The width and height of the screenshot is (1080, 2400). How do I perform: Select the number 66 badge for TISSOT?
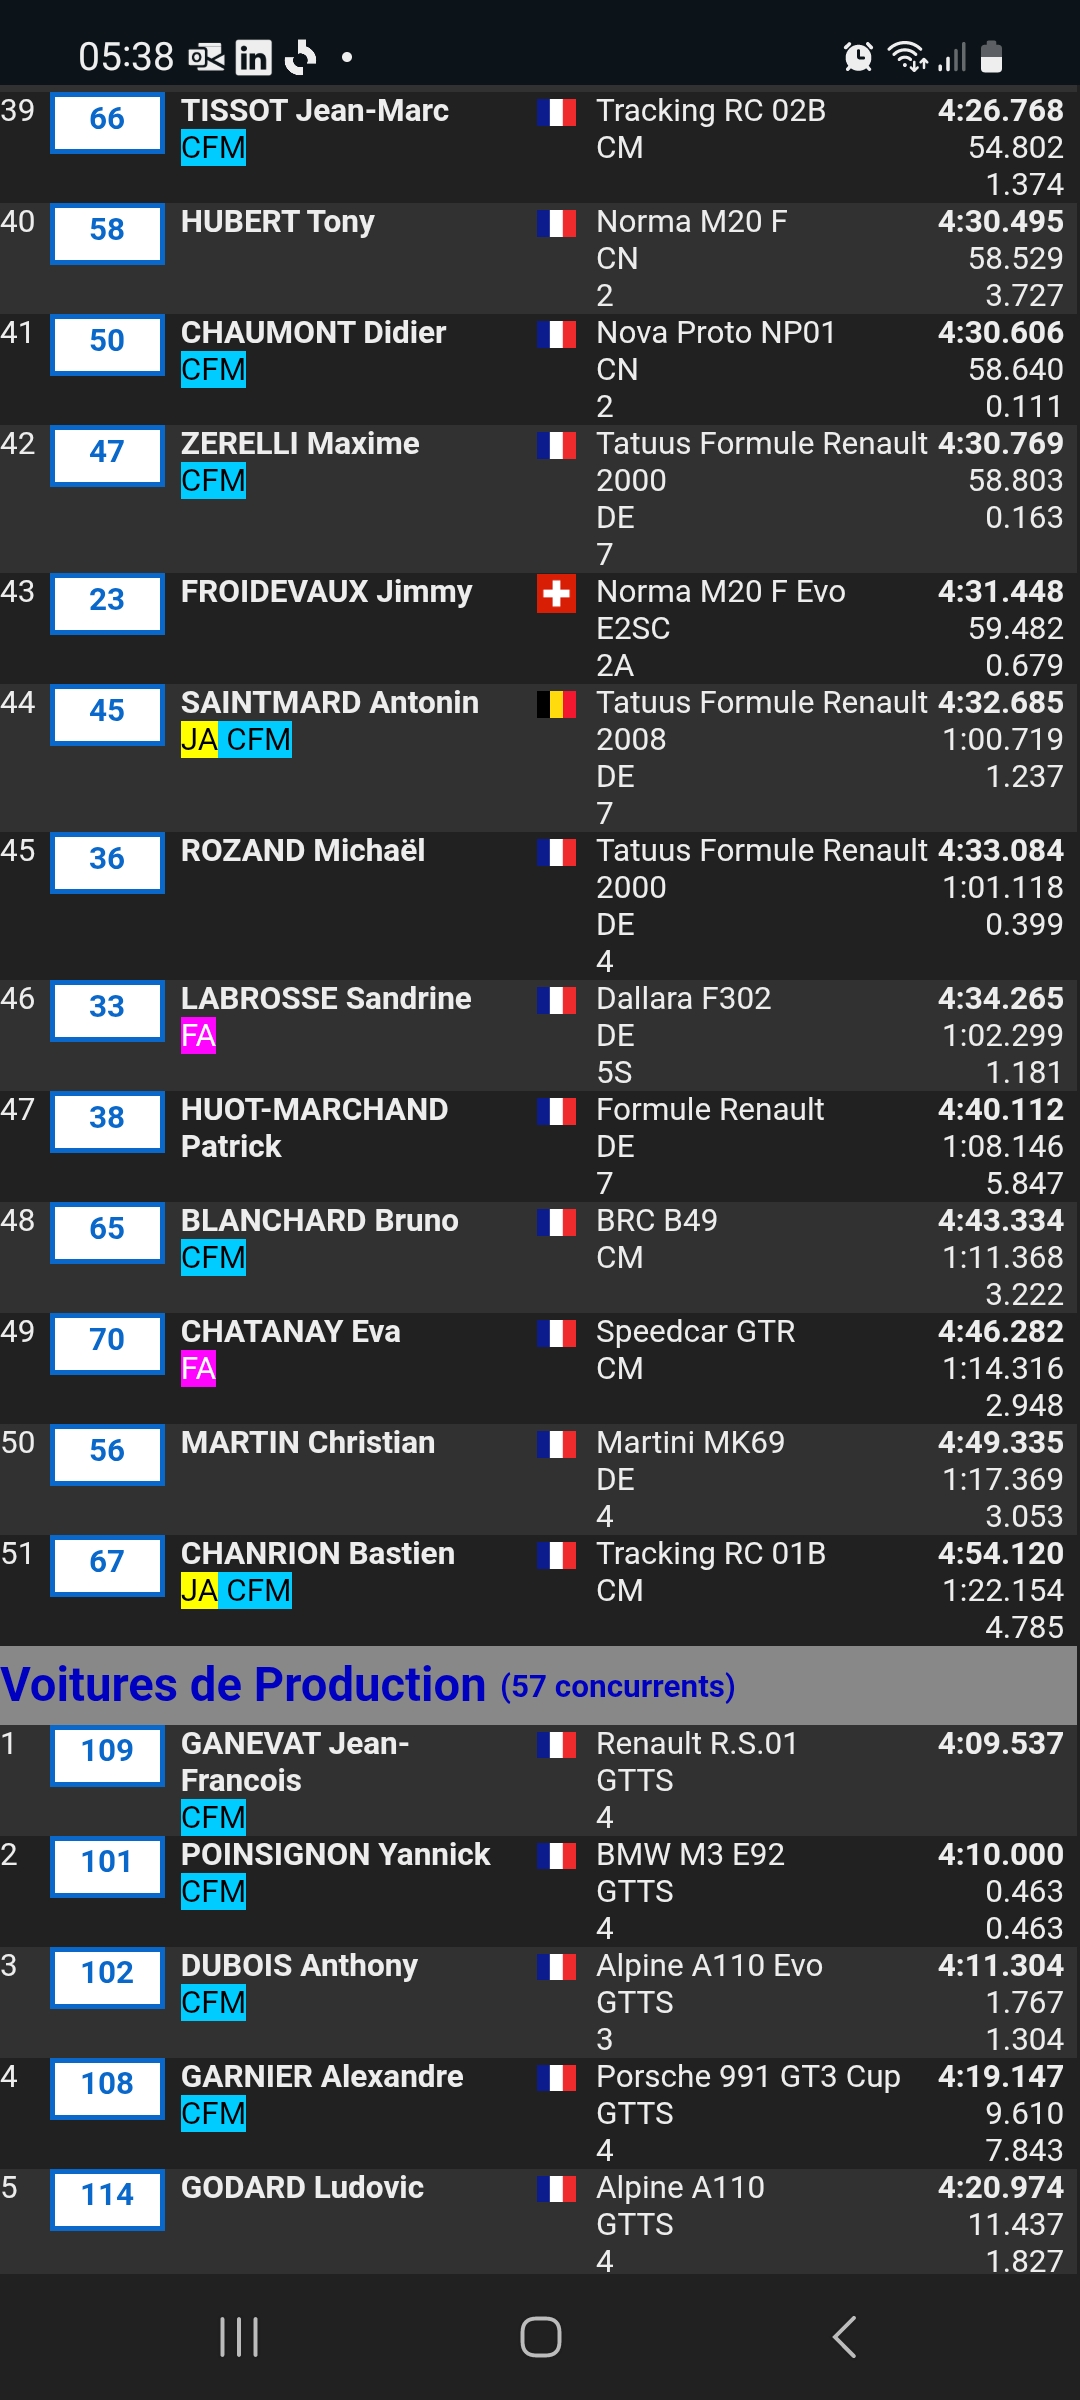[107, 122]
